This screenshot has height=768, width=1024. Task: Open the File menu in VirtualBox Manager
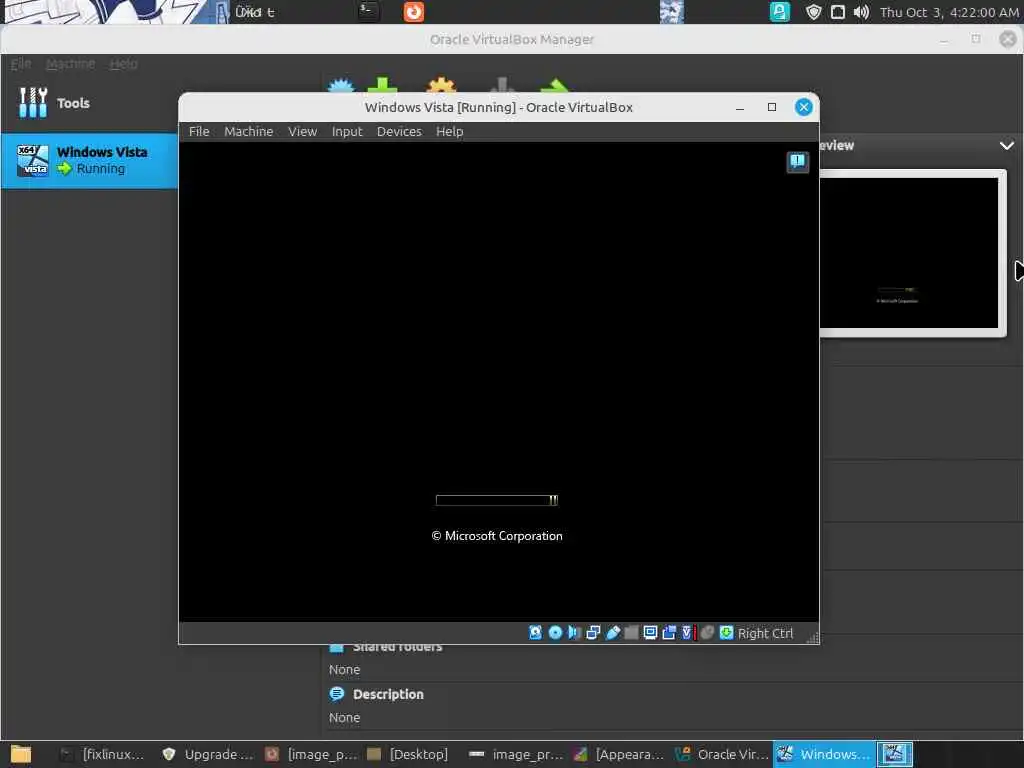pyautogui.click(x=21, y=63)
